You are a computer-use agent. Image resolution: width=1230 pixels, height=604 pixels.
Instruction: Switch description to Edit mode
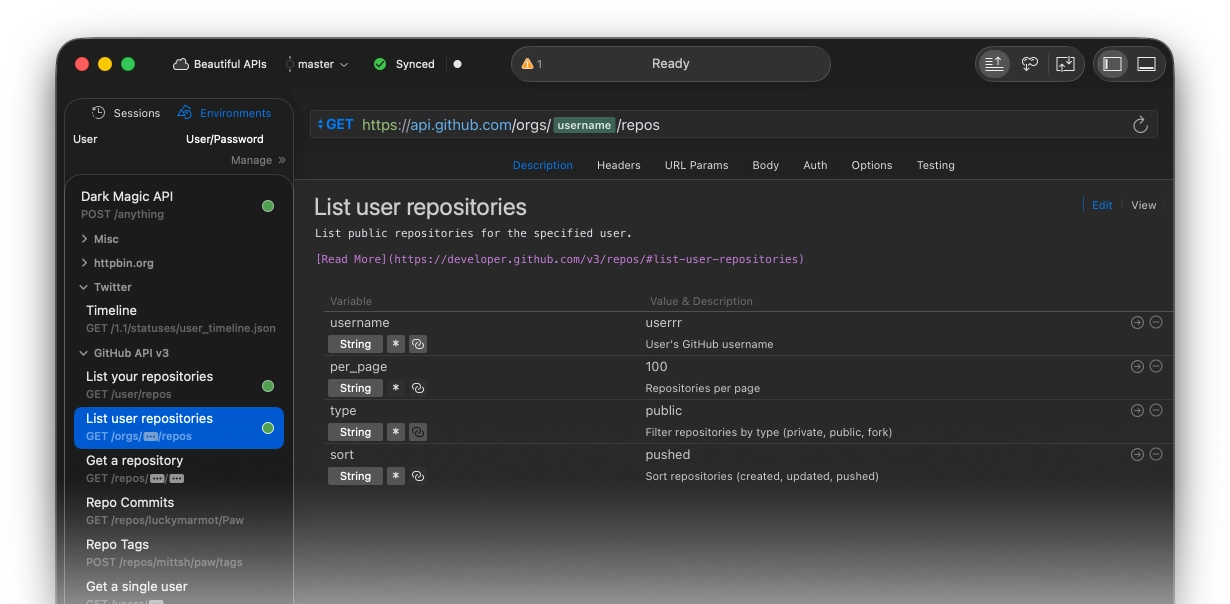click(1102, 205)
